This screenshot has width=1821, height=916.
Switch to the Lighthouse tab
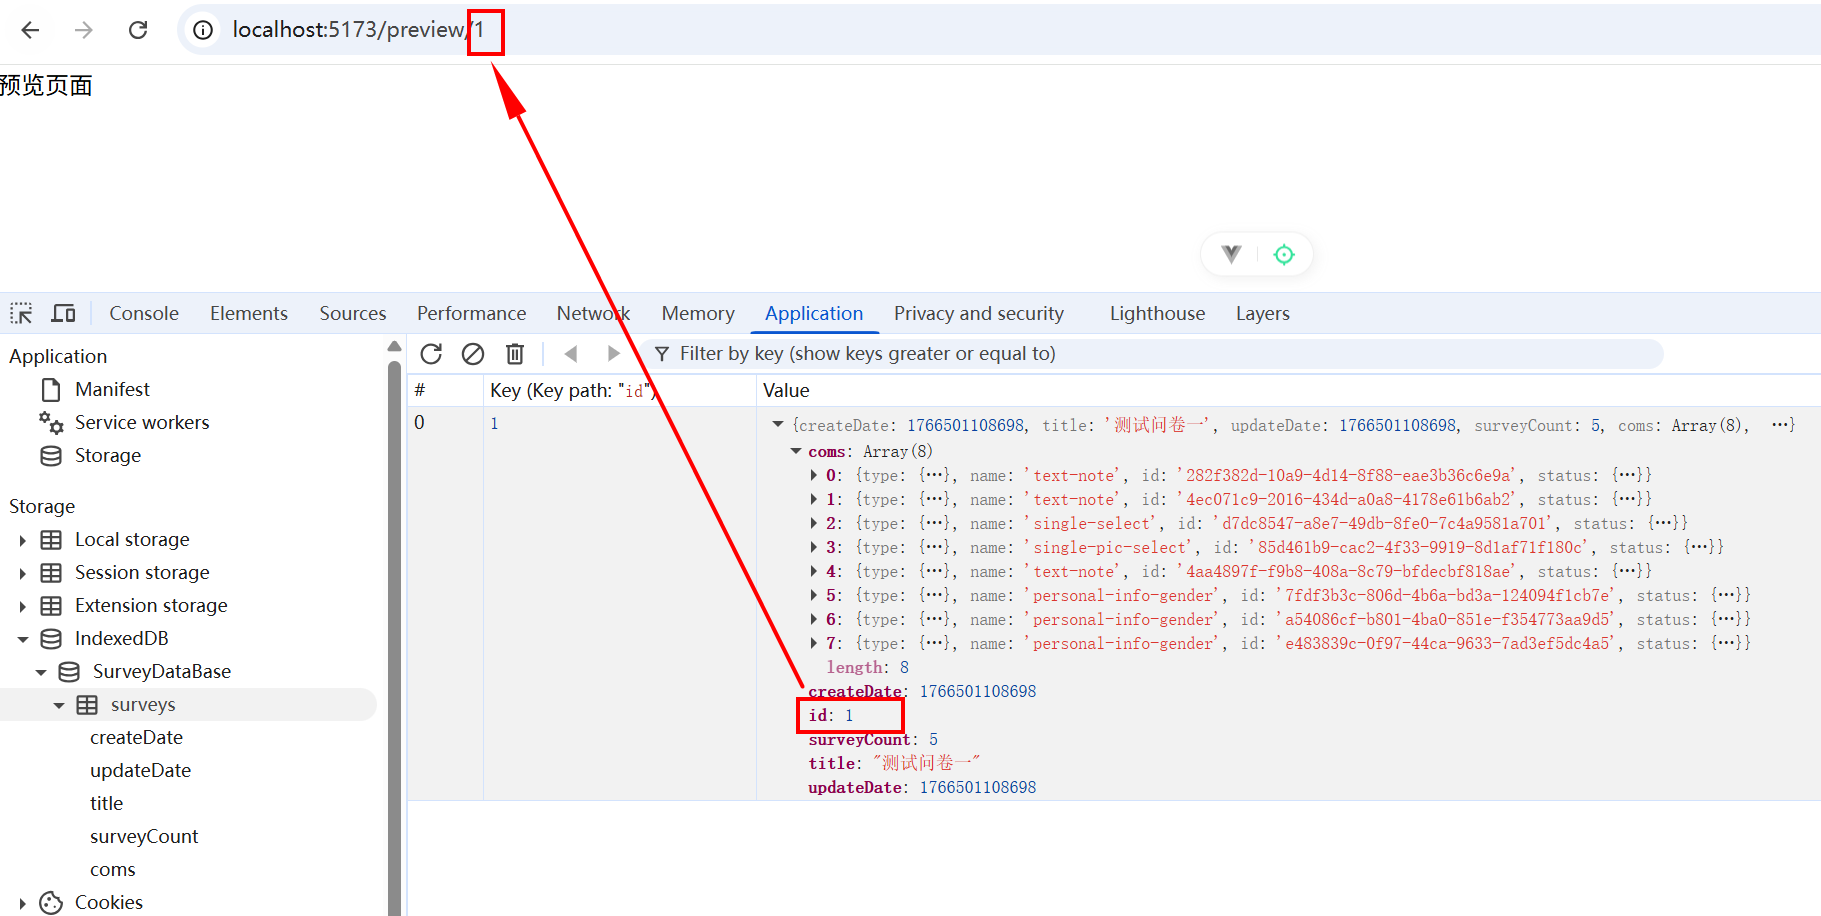coord(1157,313)
